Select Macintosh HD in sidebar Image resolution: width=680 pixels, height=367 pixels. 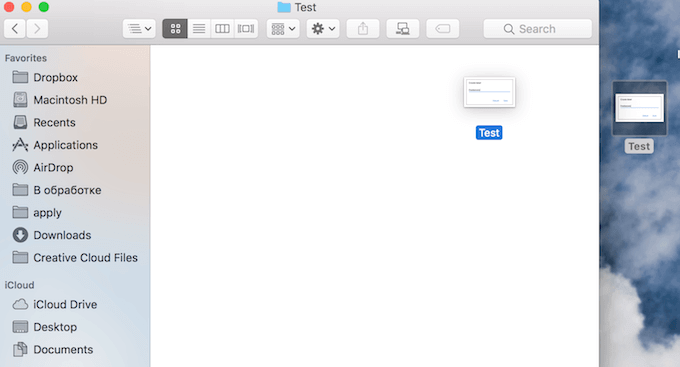pyautogui.click(x=70, y=100)
